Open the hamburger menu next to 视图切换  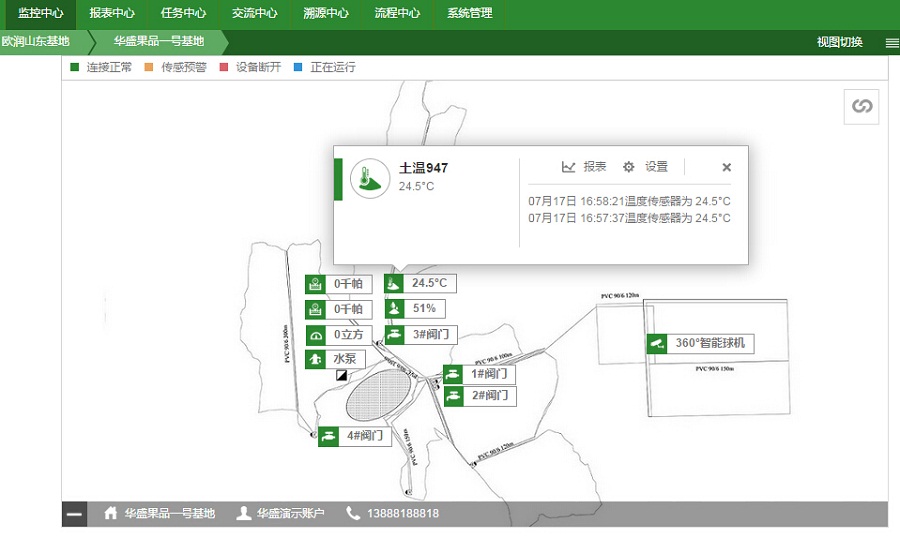pos(891,43)
